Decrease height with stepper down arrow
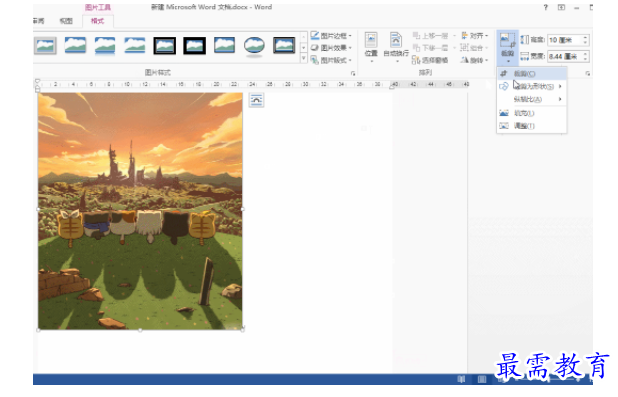Screen dimensions: 618x397 (585, 42)
